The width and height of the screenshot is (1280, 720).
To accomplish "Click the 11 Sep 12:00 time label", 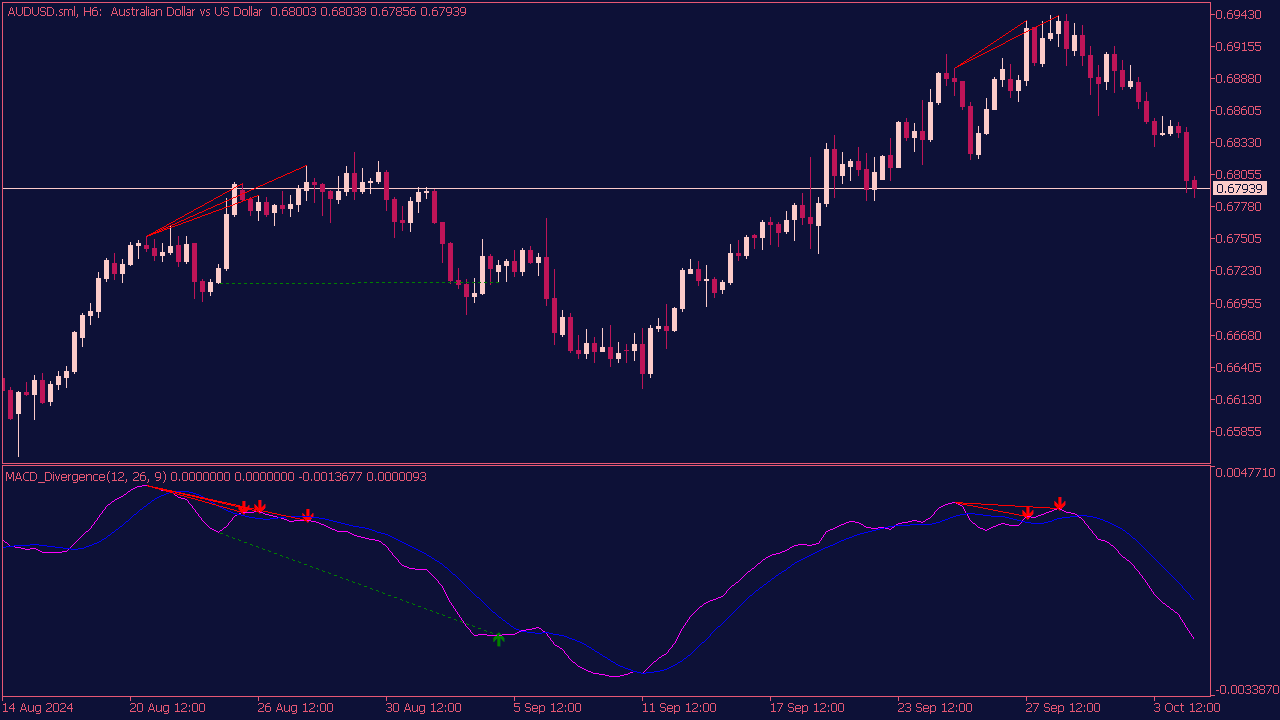I will (x=680, y=707).
